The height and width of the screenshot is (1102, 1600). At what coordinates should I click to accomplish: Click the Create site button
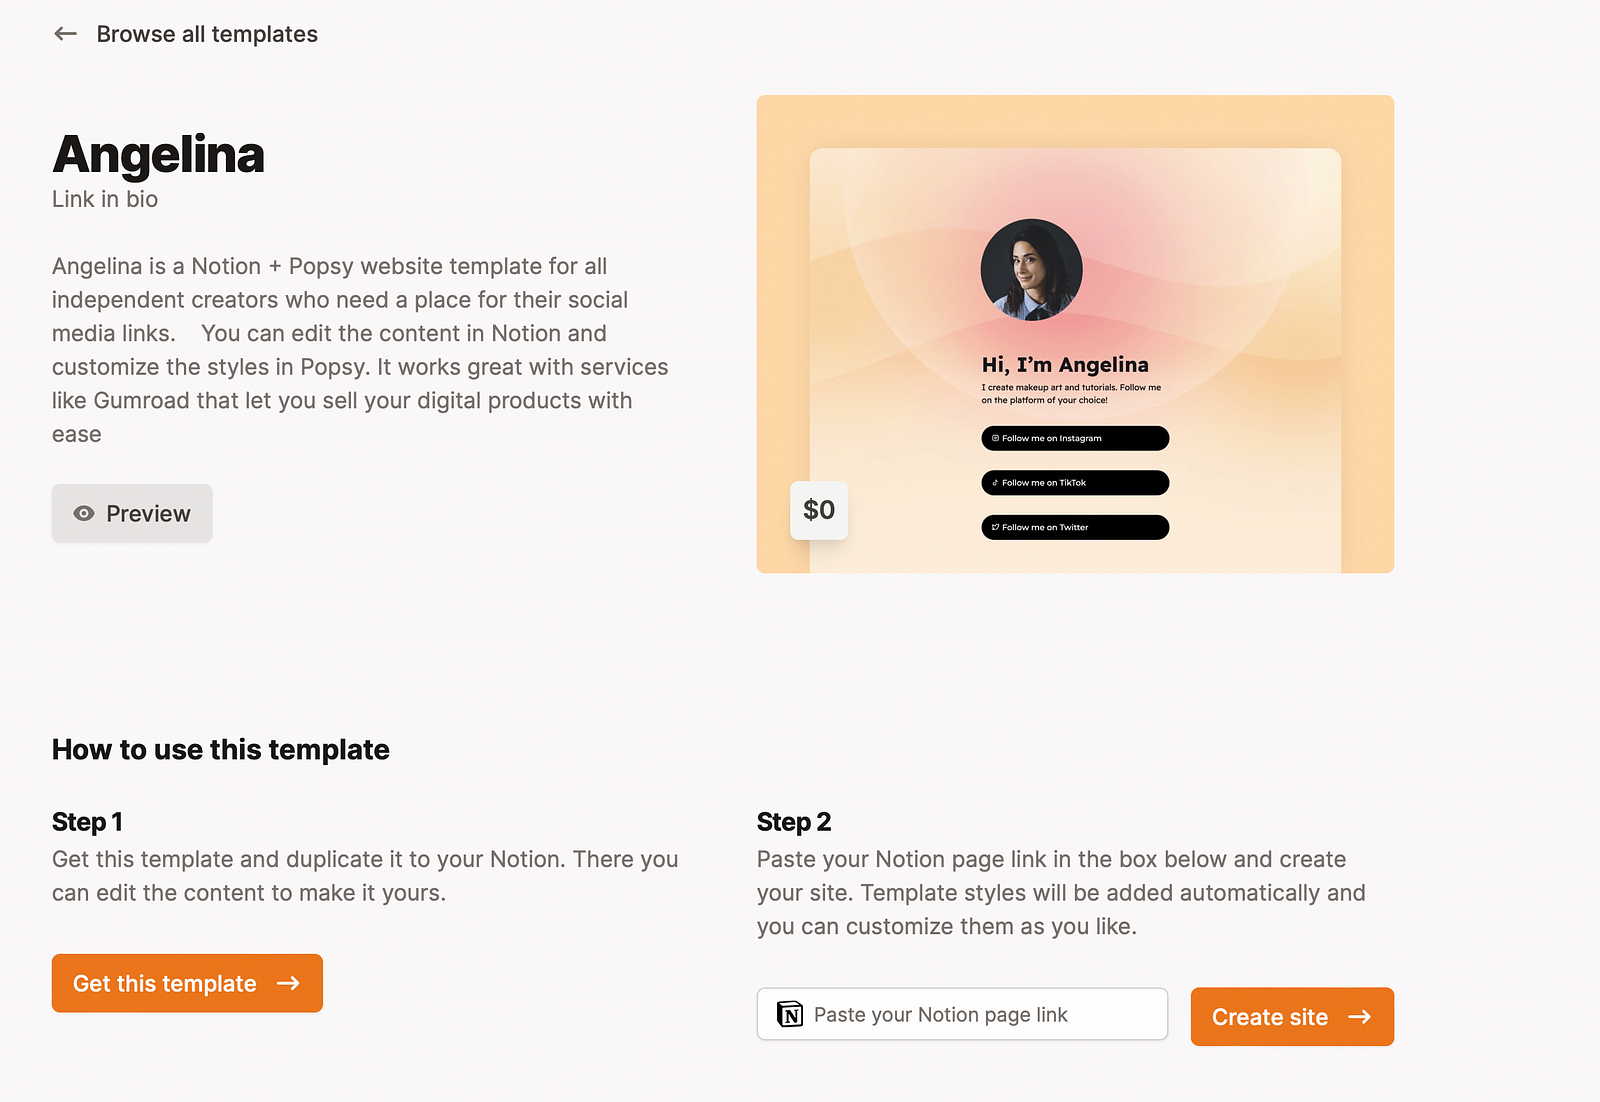pos(1292,1017)
